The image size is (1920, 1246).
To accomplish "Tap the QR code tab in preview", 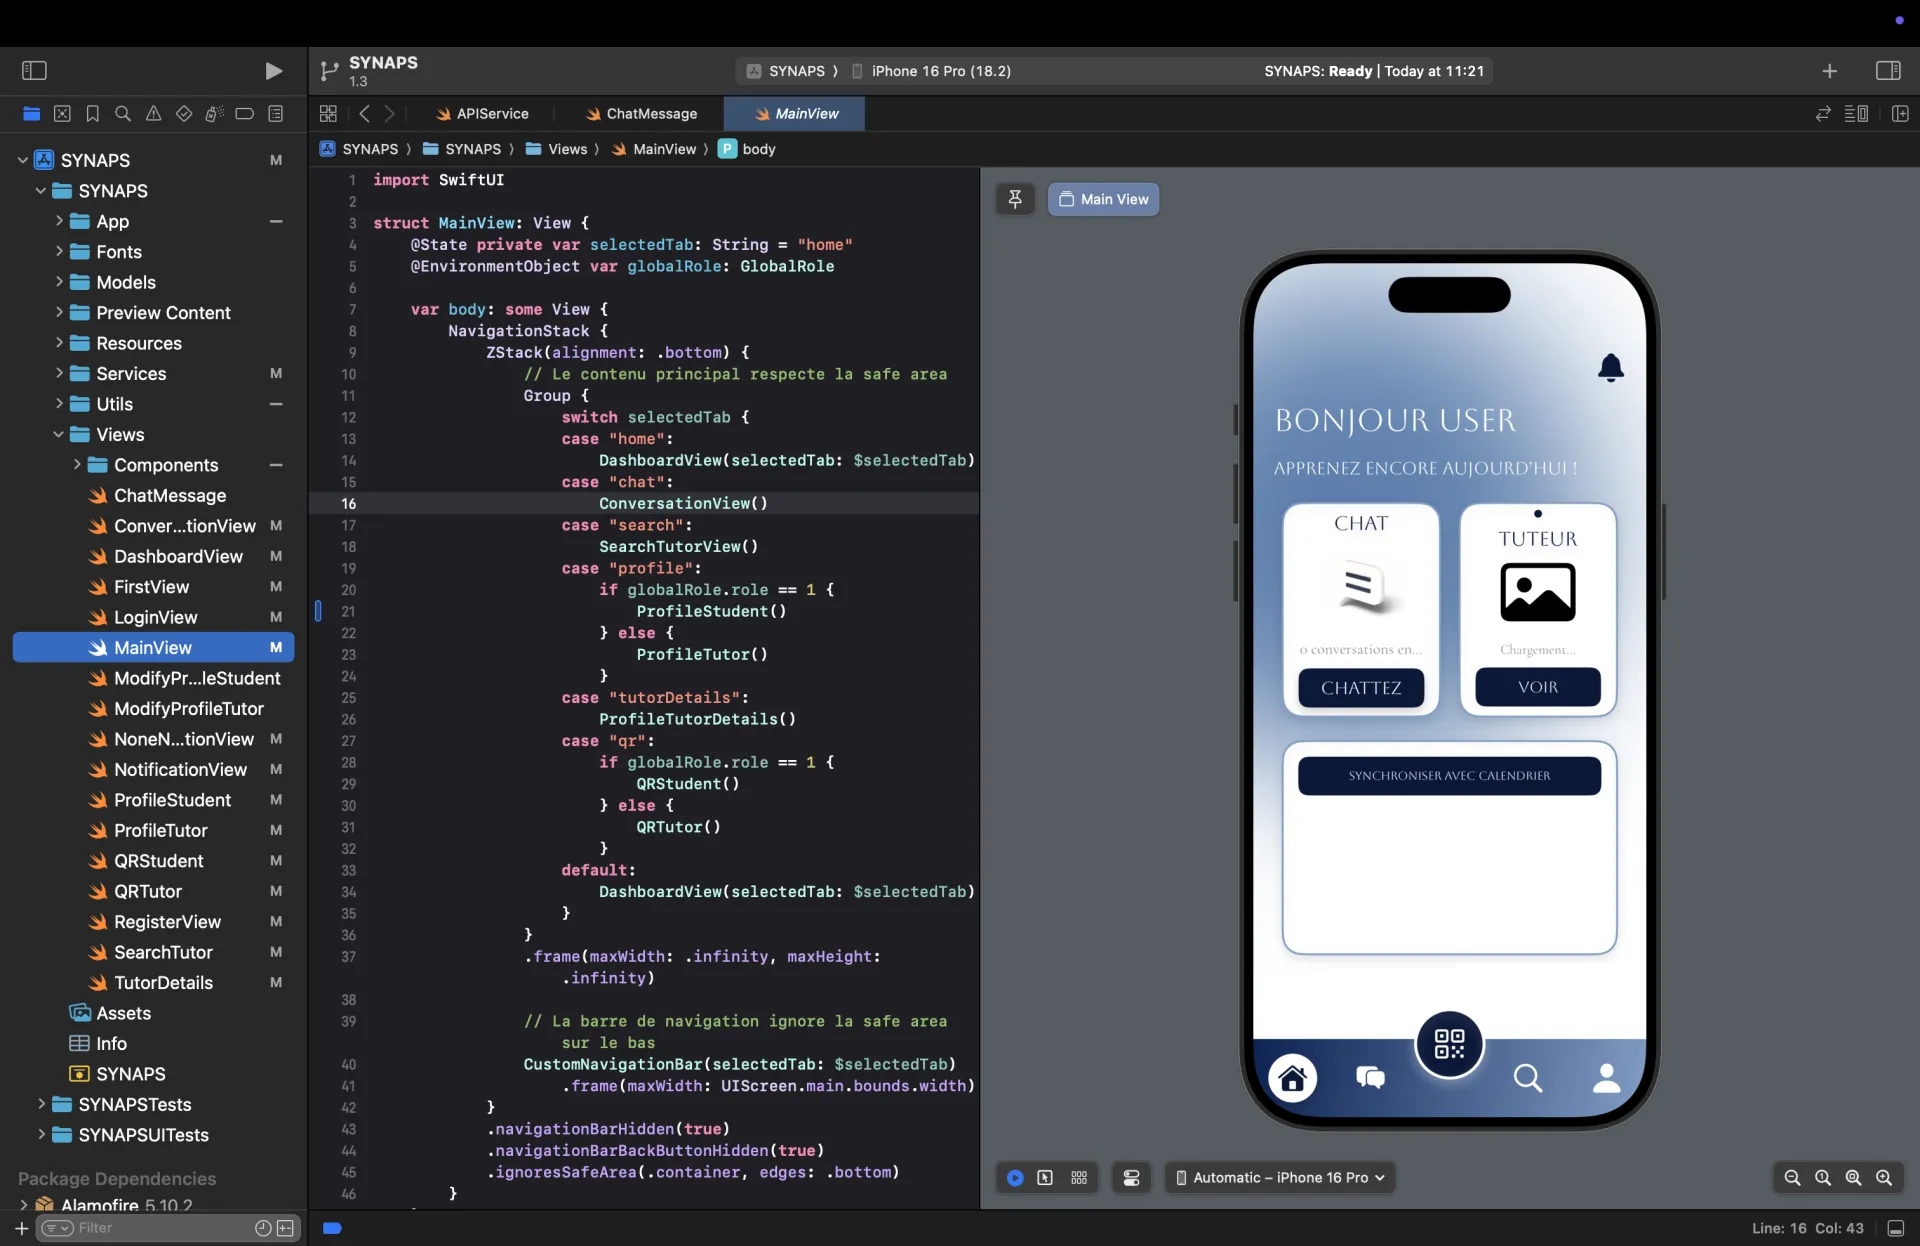I will tap(1449, 1044).
